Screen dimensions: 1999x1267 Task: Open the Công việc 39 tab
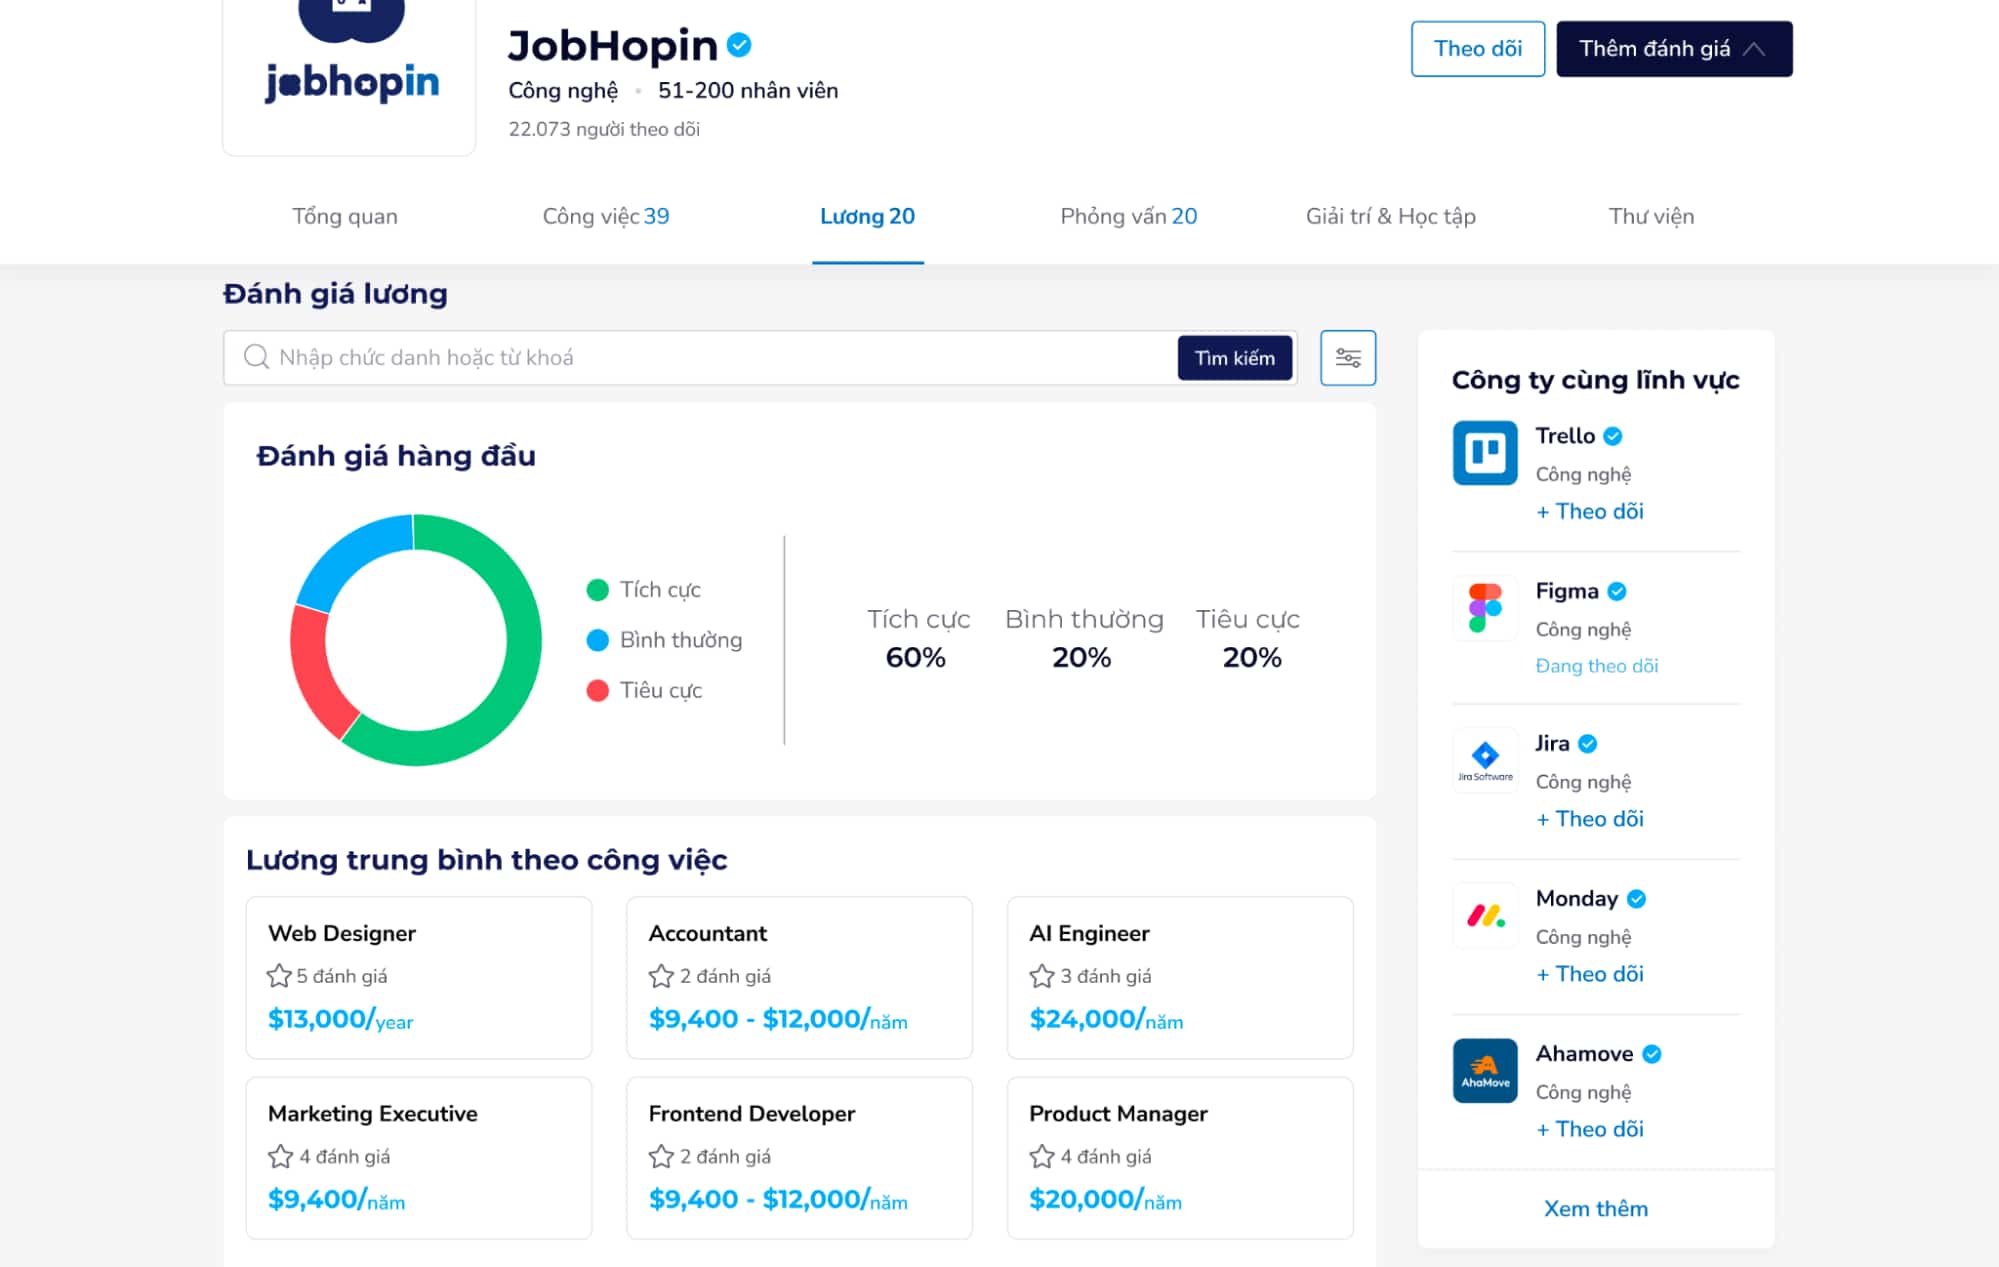606,216
